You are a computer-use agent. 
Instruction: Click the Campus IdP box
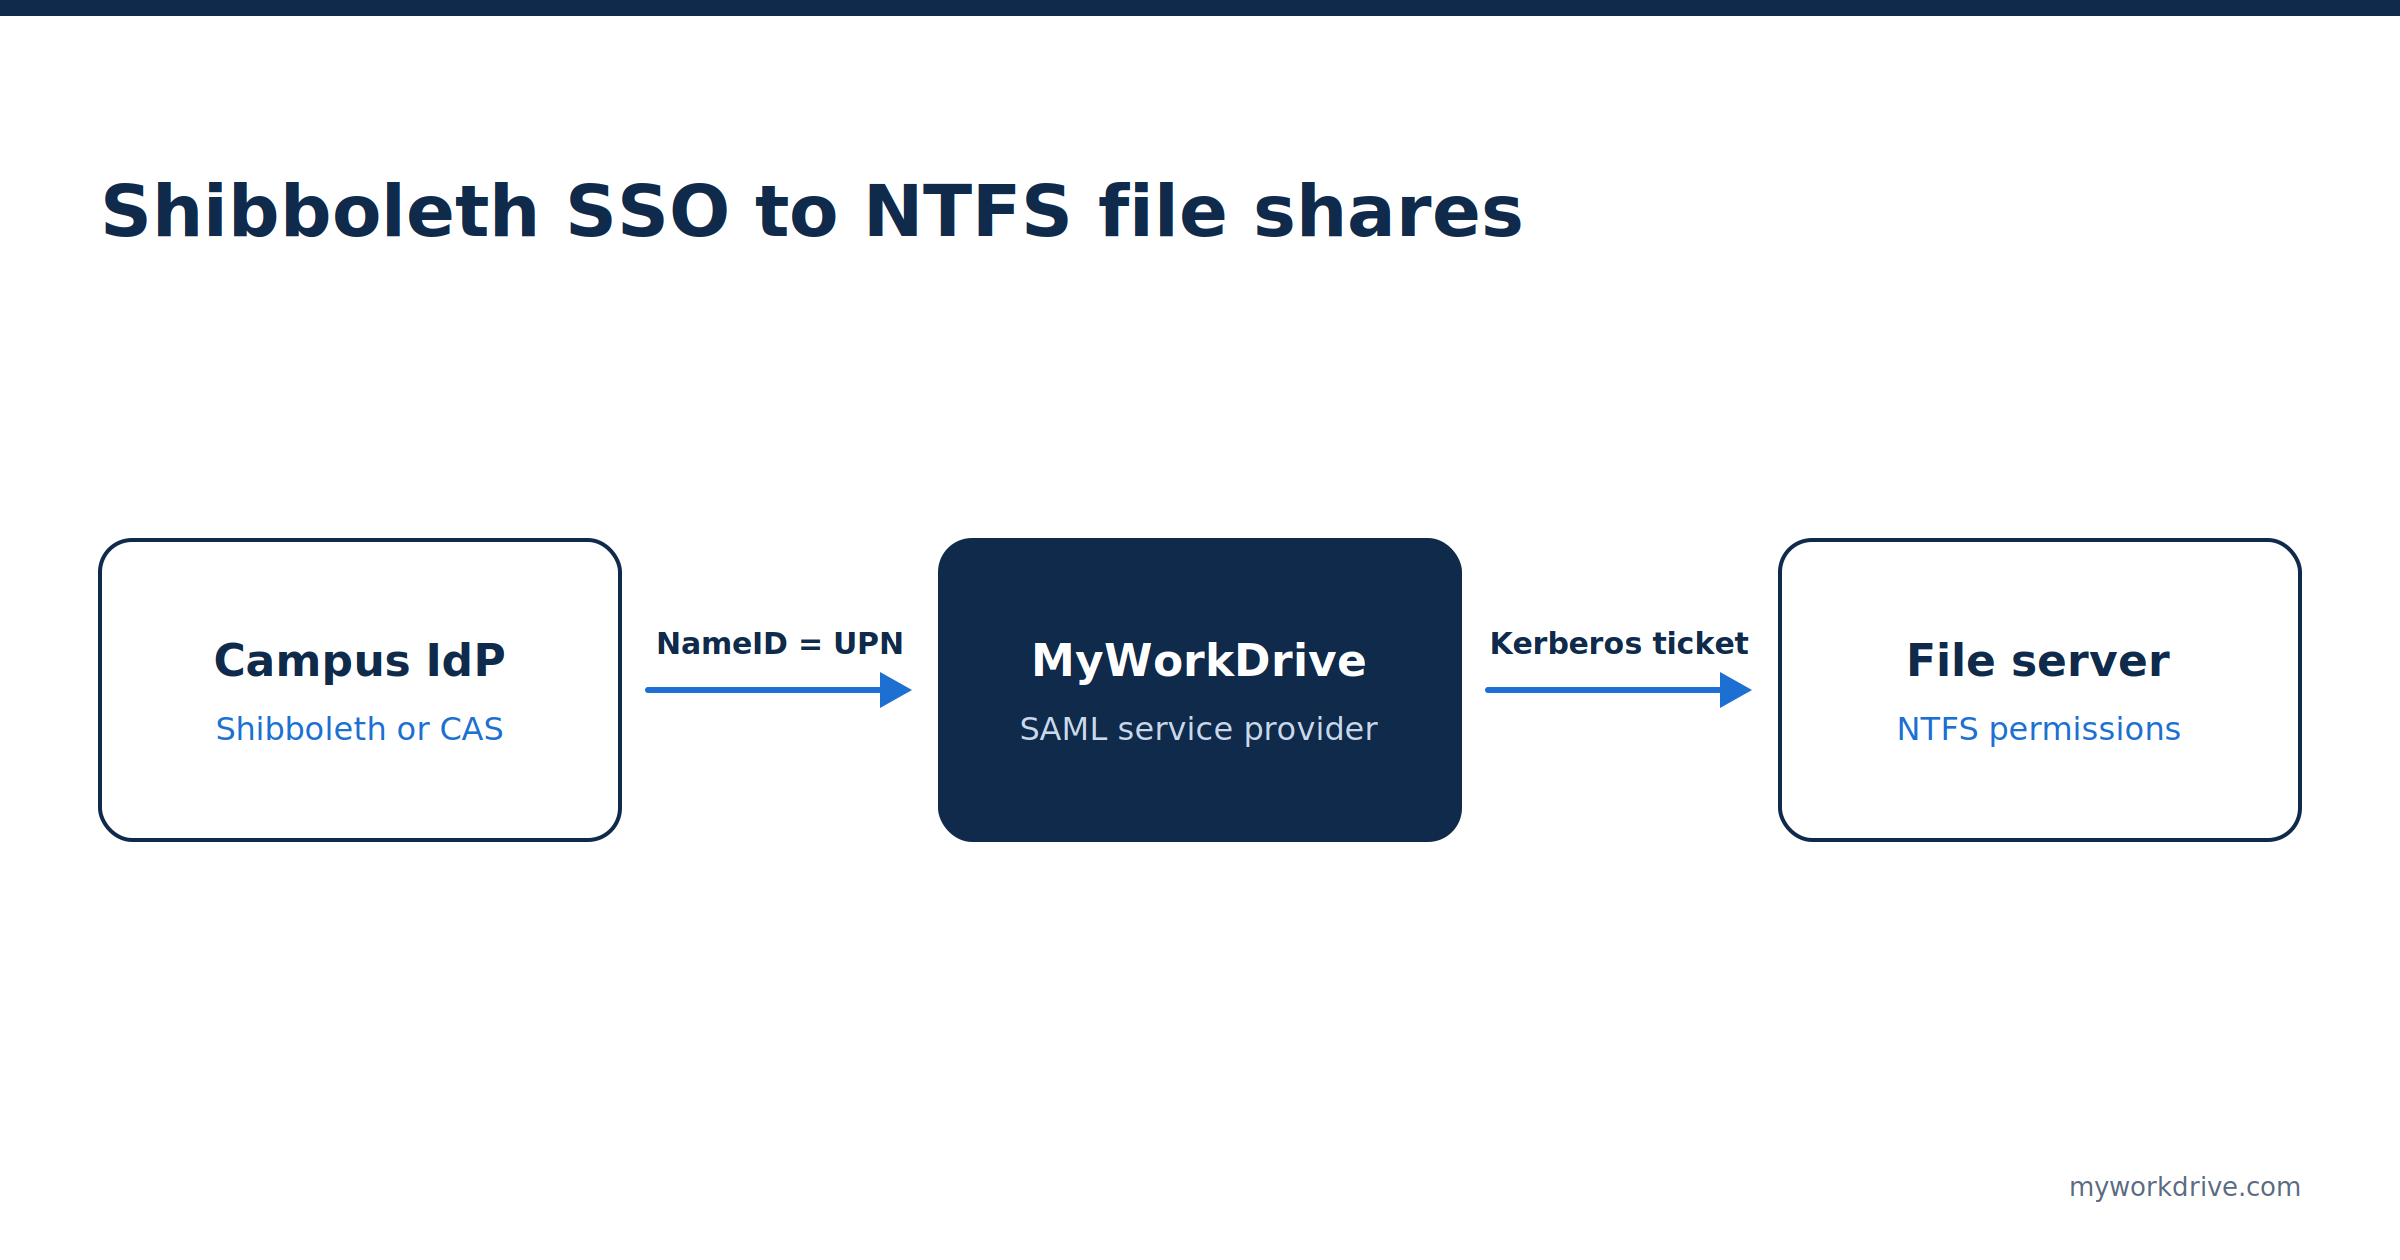click(360, 690)
